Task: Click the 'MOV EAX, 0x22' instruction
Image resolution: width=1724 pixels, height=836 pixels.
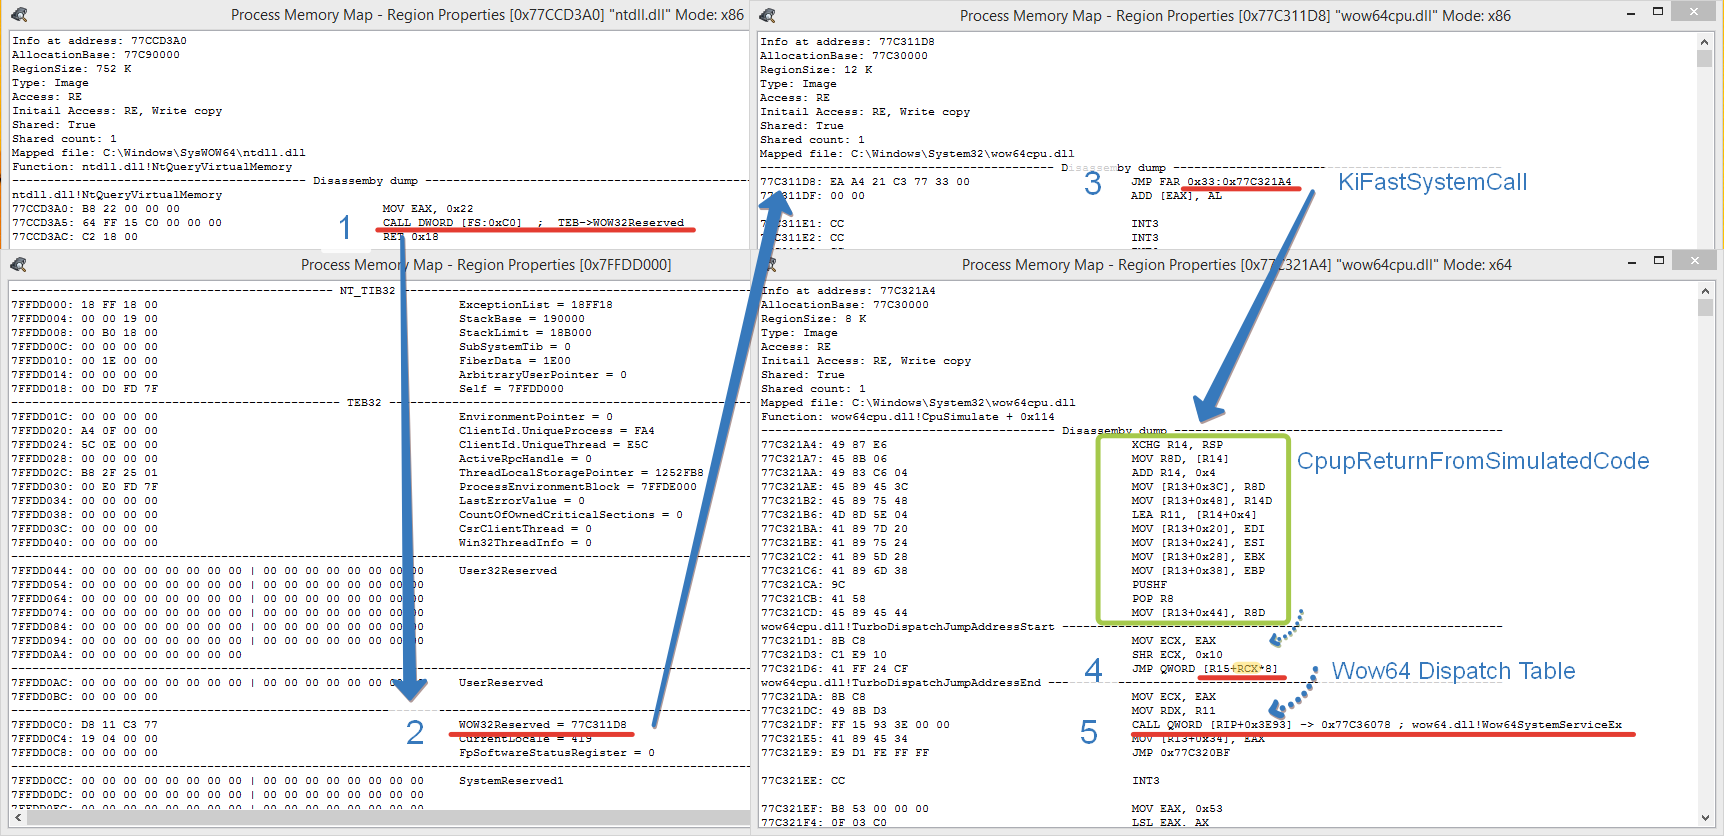Action: (x=428, y=209)
